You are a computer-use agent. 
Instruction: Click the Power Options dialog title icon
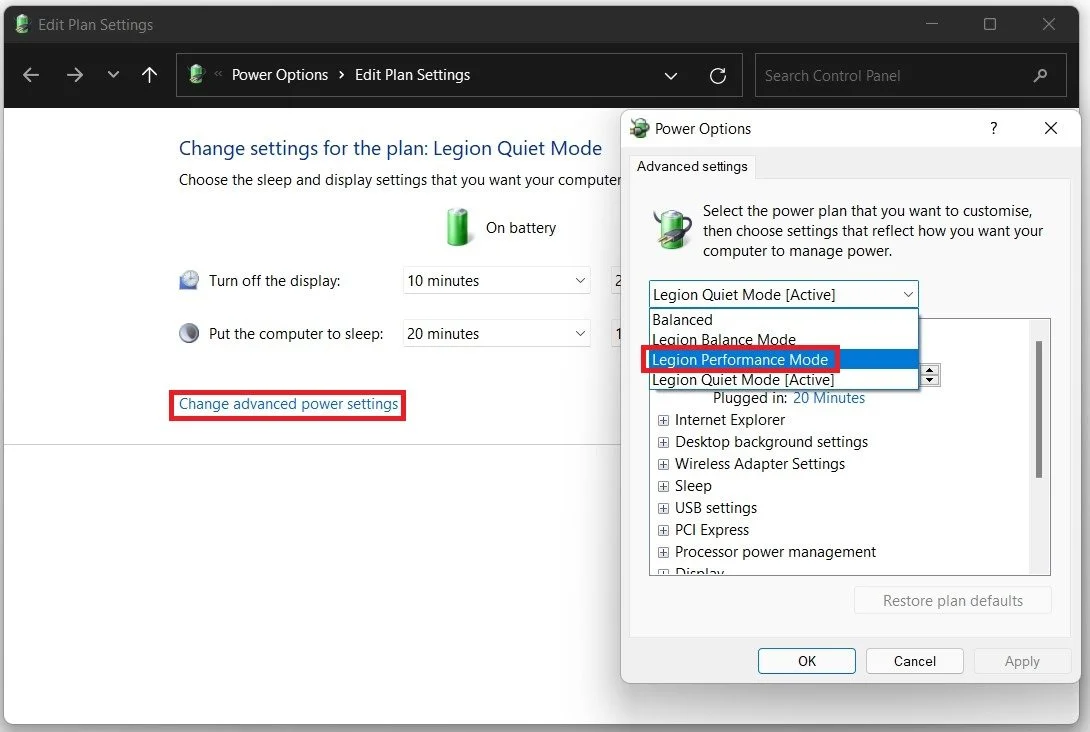click(x=639, y=128)
